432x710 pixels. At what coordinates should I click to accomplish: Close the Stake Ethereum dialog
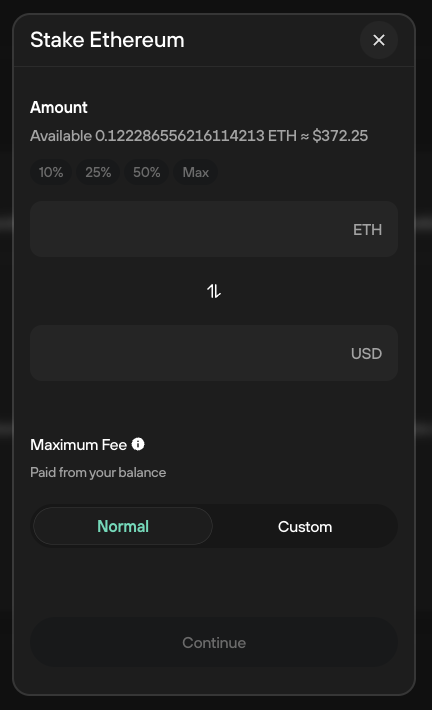click(379, 40)
